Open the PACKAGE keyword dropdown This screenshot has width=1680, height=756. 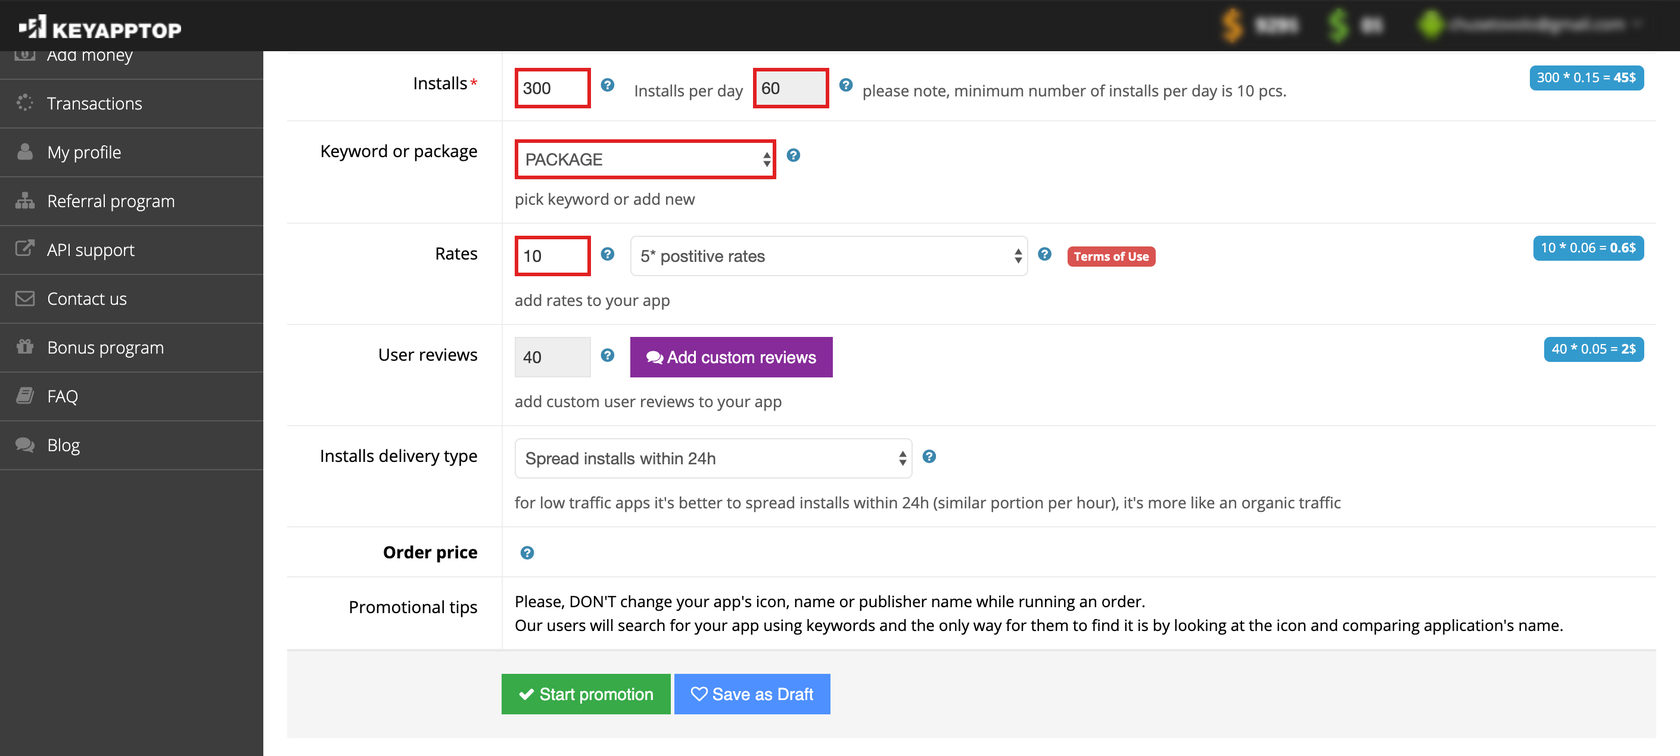[x=645, y=160]
